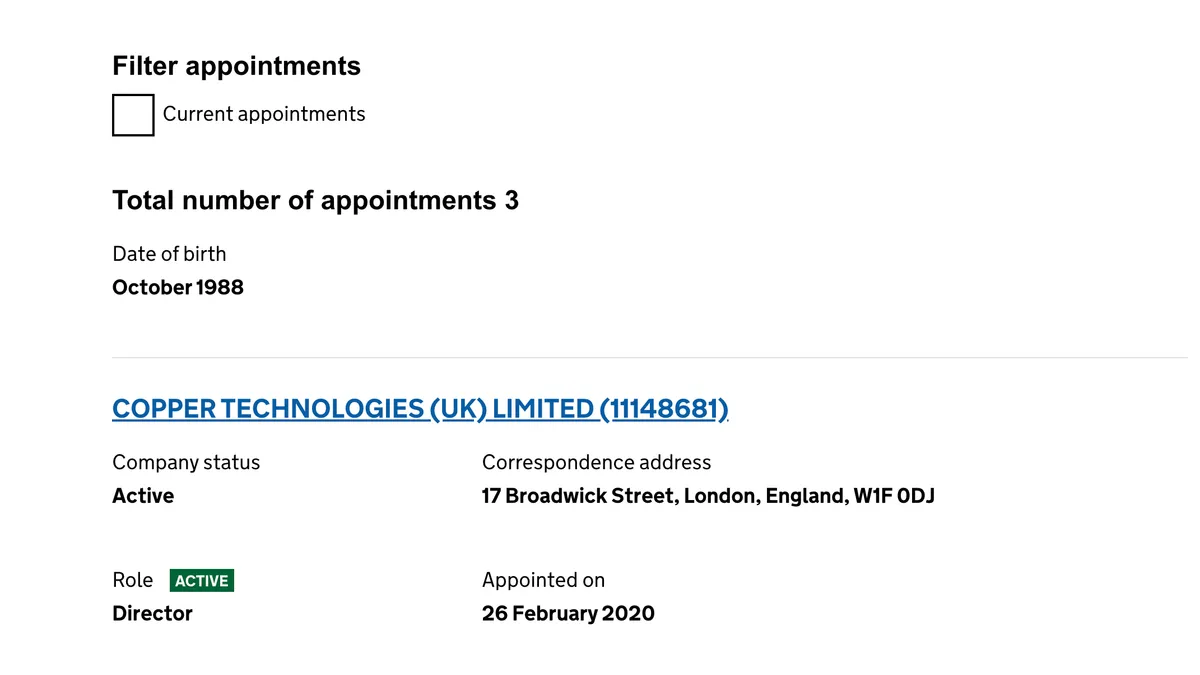Click the 'Correspondence address' label
This screenshot has height=675, width=1200.
pyautogui.click(x=596, y=462)
